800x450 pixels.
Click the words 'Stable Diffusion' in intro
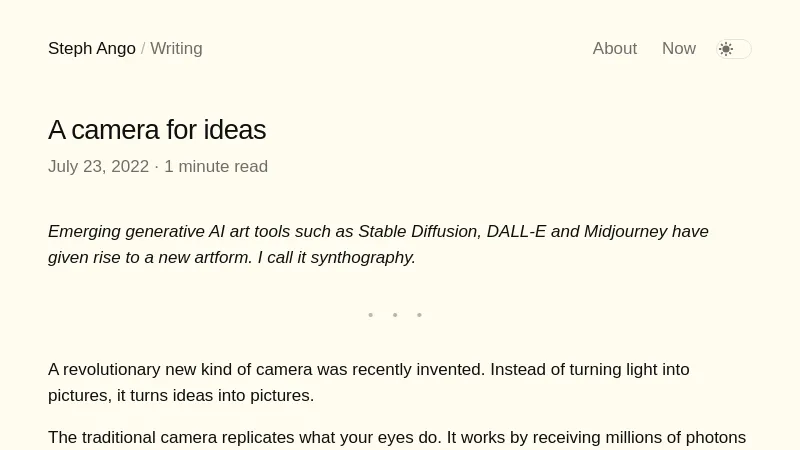coord(416,232)
